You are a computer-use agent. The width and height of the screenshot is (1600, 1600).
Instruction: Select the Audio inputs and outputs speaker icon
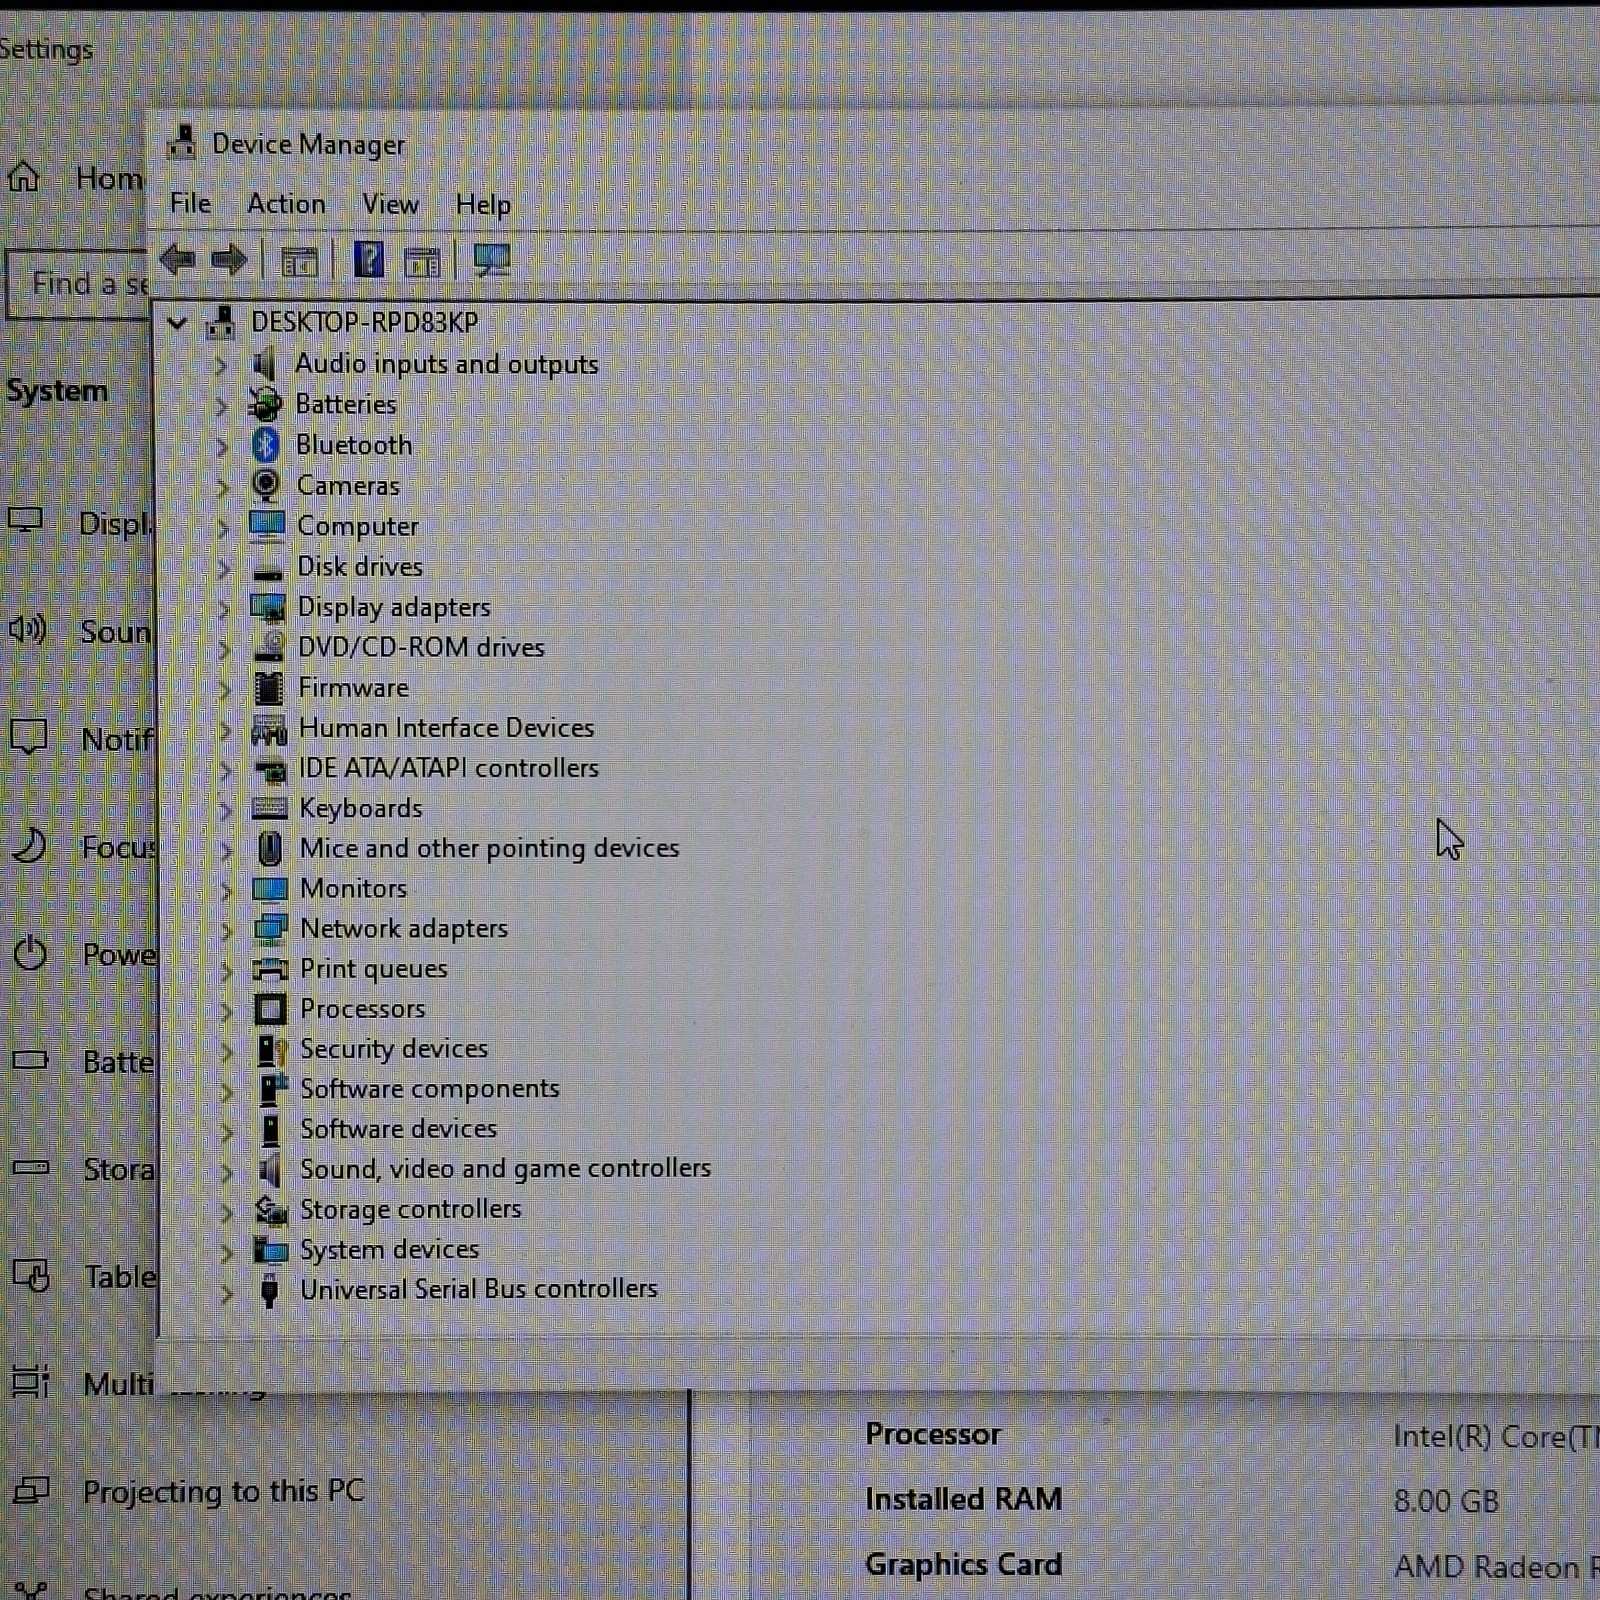point(265,364)
